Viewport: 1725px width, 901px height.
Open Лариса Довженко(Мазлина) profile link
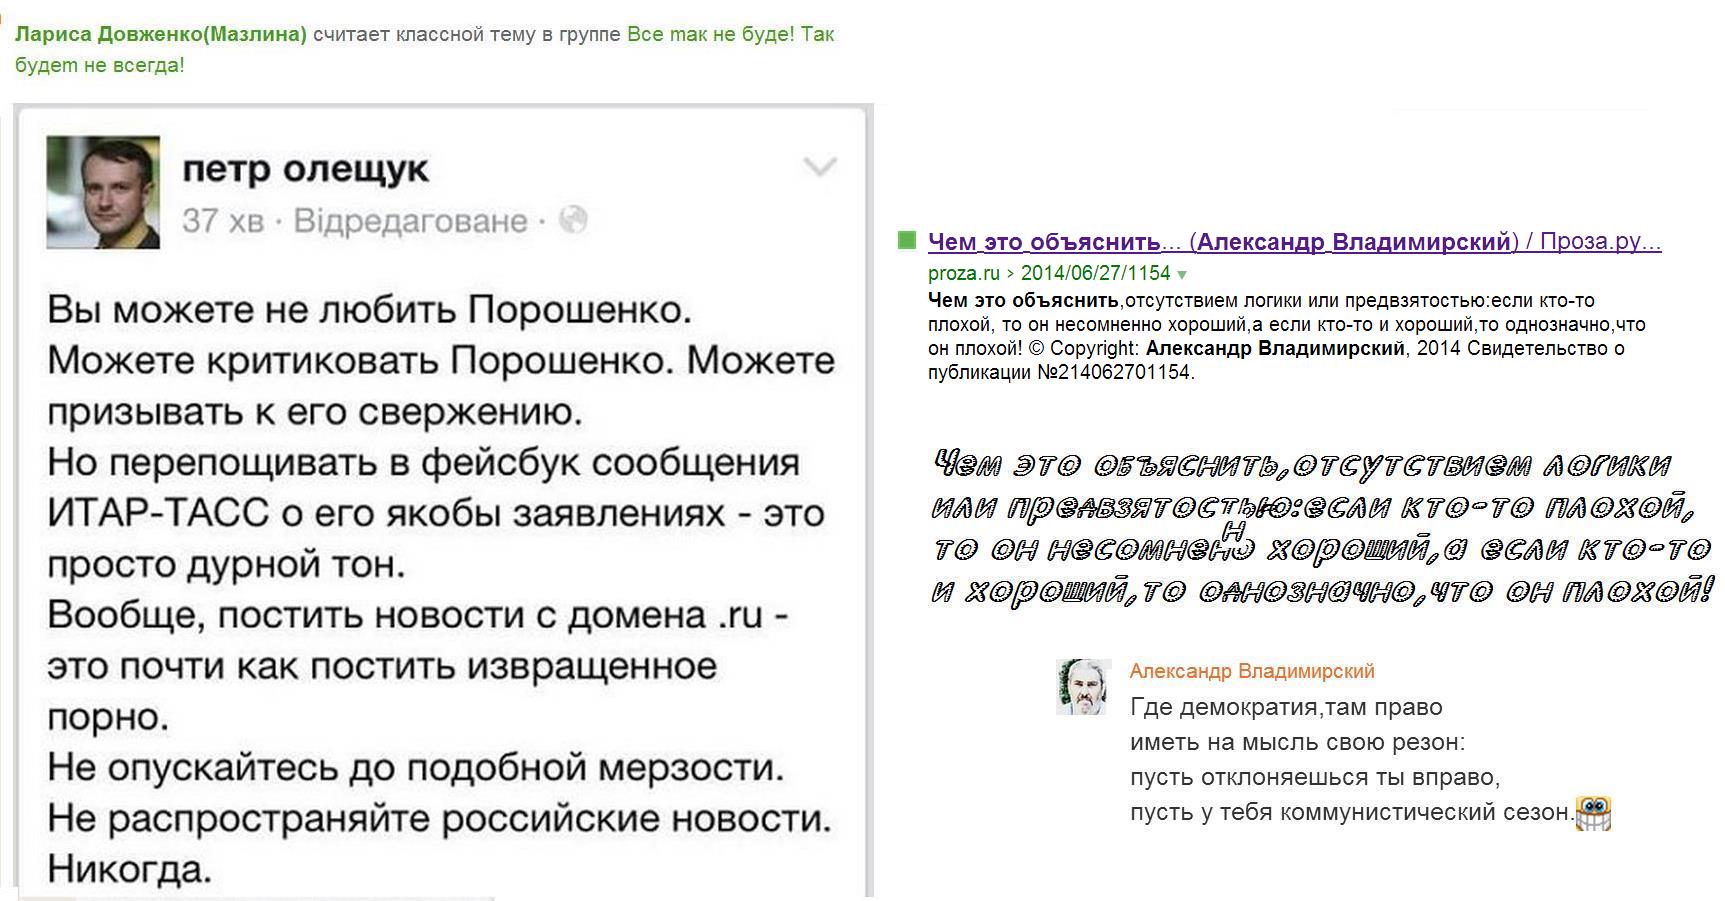(x=161, y=34)
